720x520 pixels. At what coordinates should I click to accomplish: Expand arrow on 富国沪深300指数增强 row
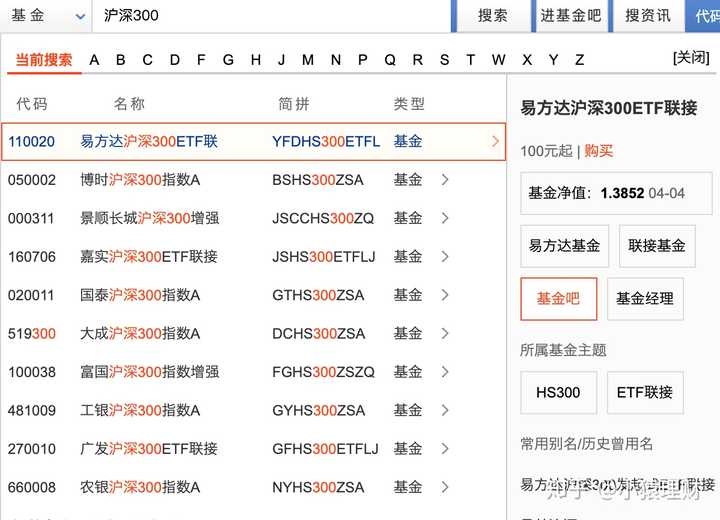(x=444, y=372)
